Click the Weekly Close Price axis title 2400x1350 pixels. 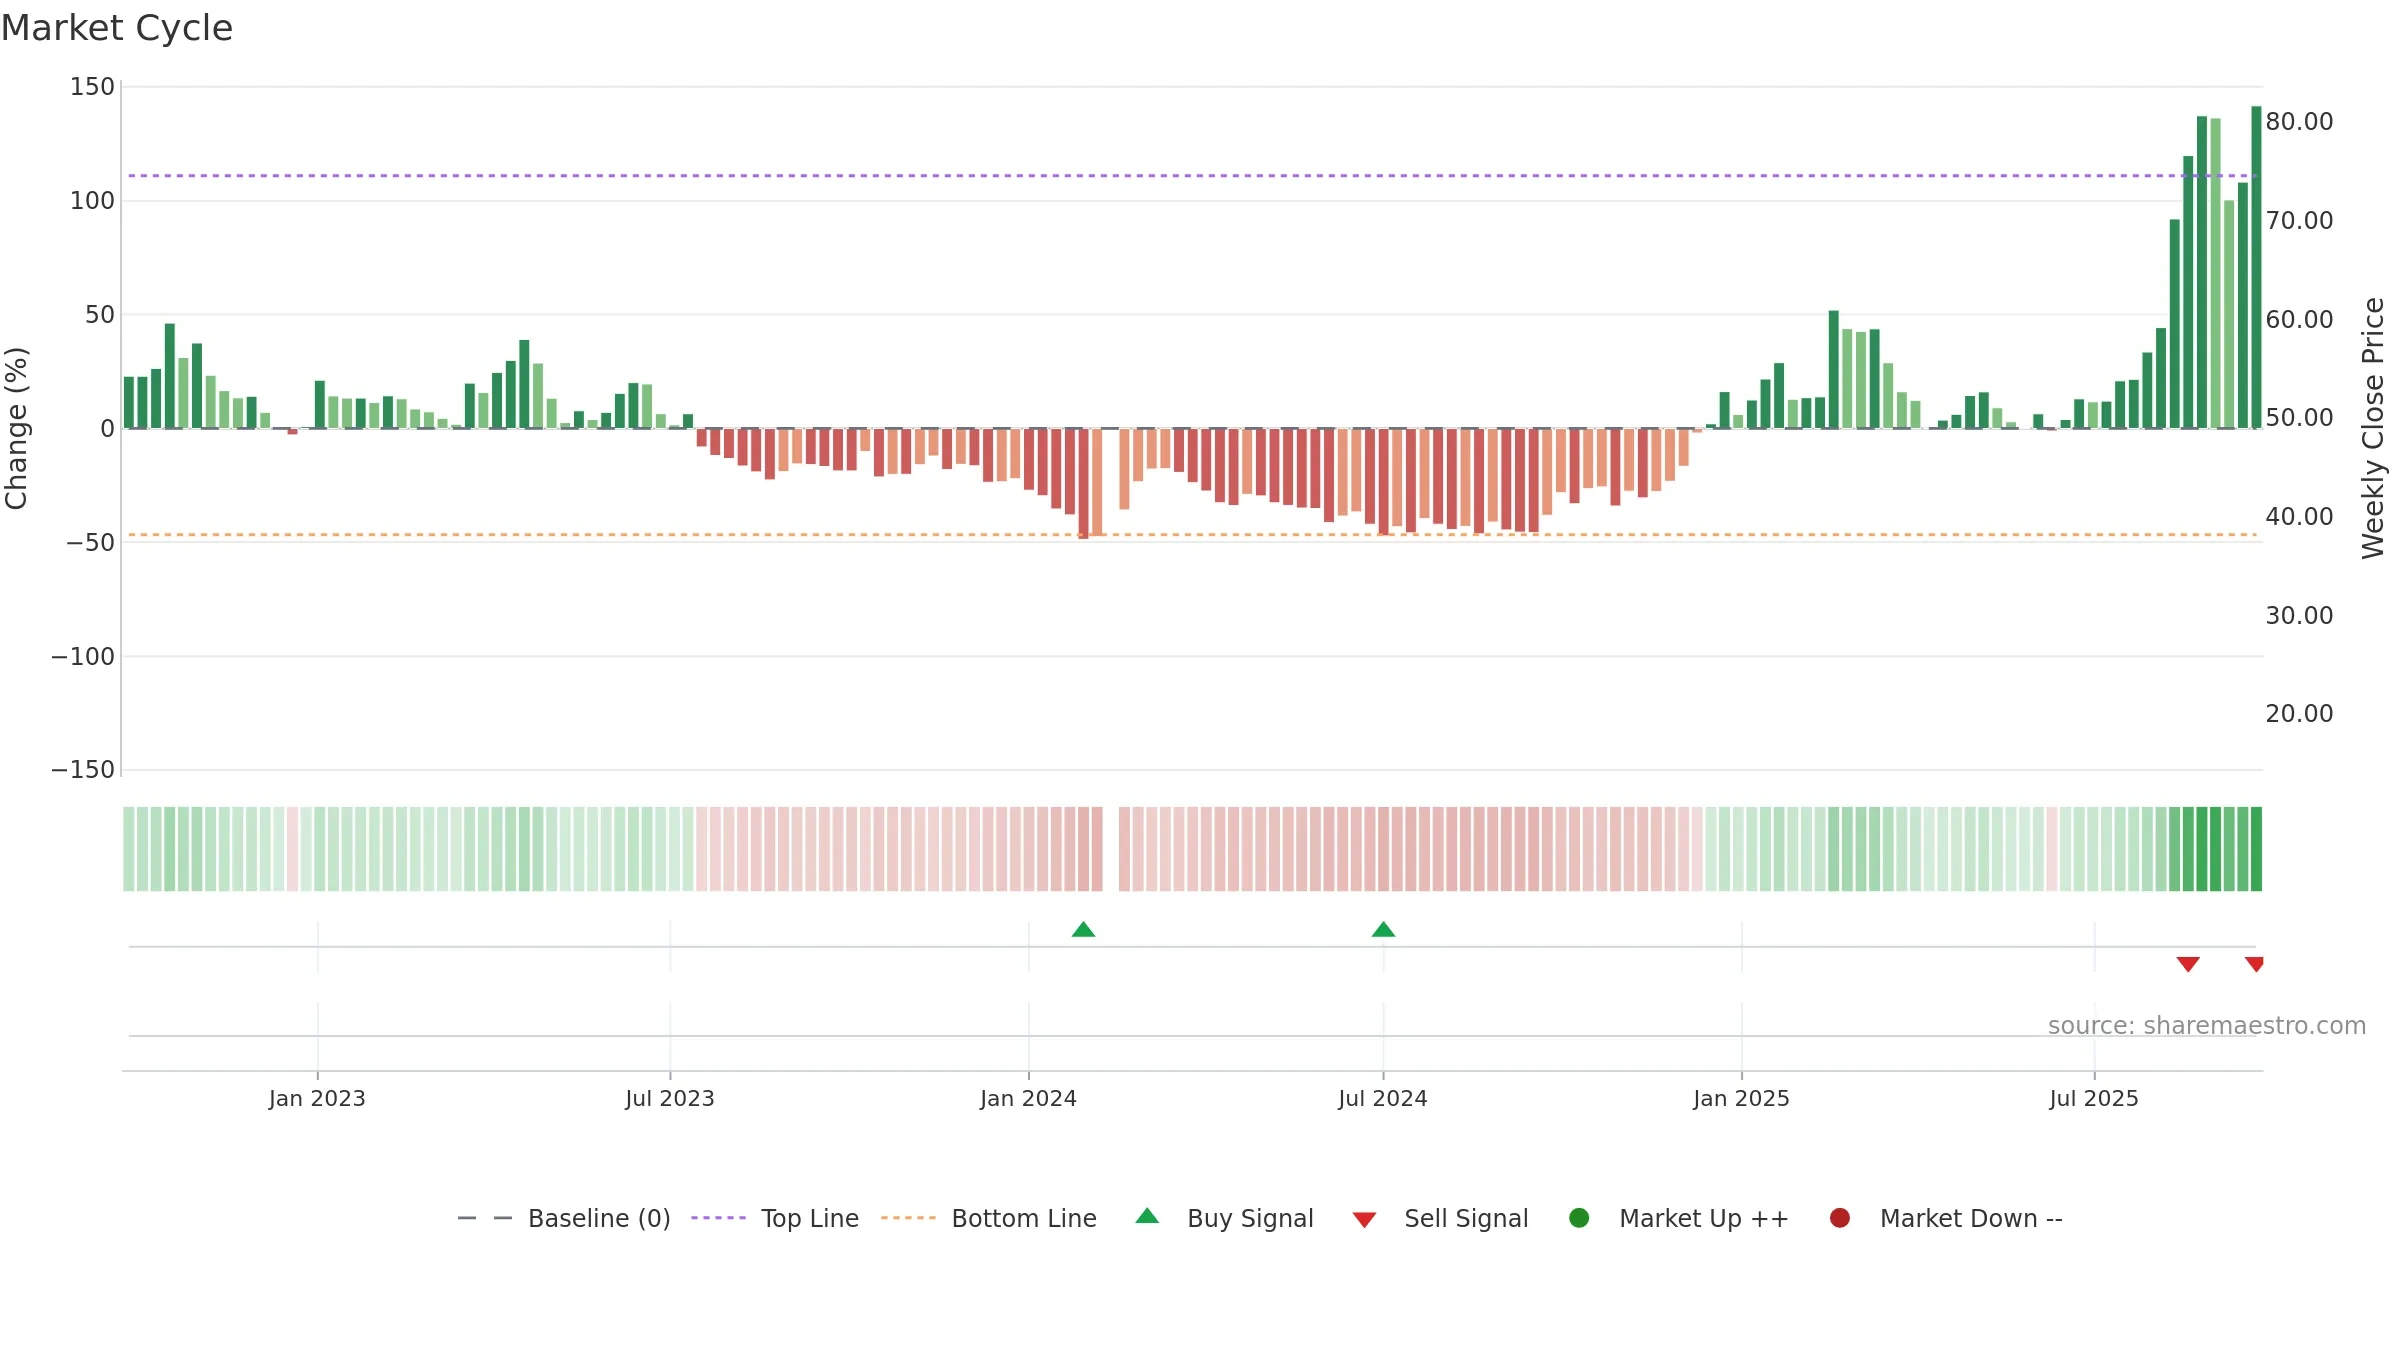point(2373,428)
